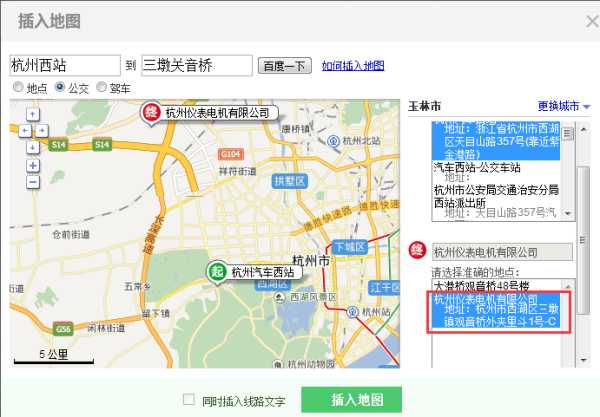Image resolution: width=600 pixels, height=417 pixels.
Task: Click the 杭州北站 station icon on the map
Action: pyautogui.click(x=334, y=141)
